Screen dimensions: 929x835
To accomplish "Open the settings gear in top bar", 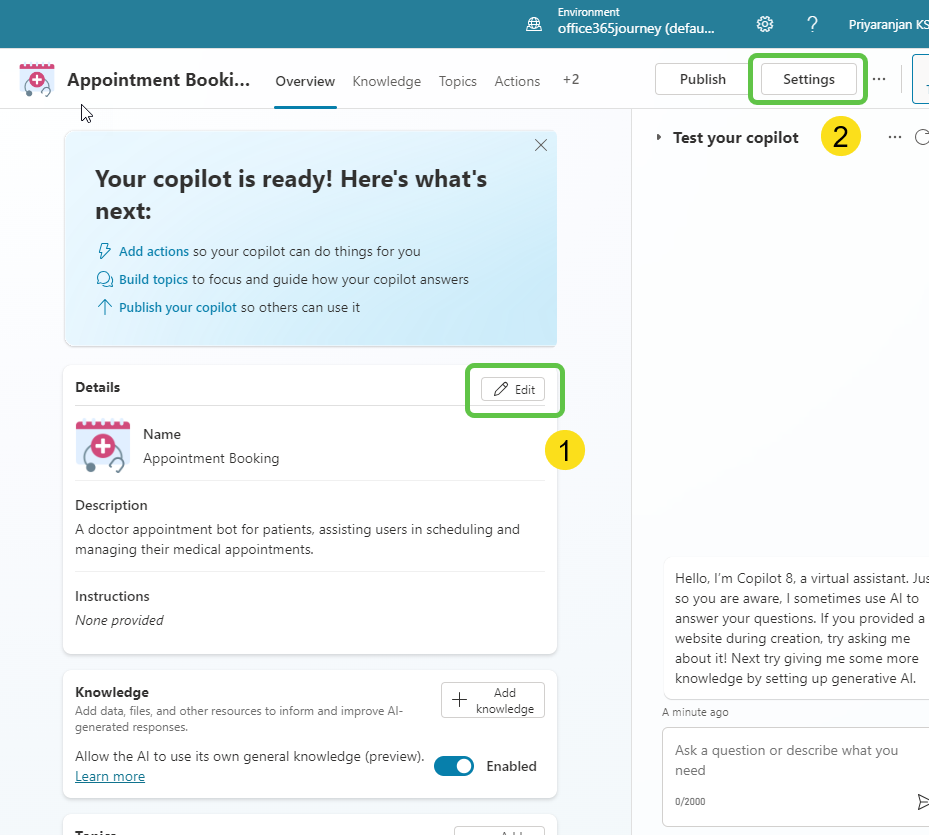I will tap(765, 24).
